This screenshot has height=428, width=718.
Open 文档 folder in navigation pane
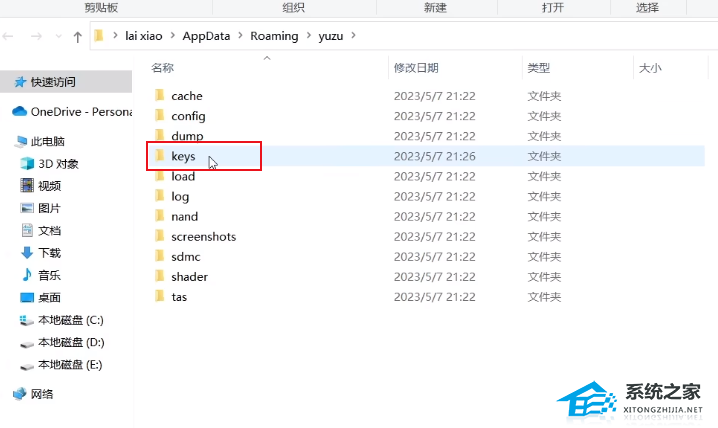coord(49,231)
